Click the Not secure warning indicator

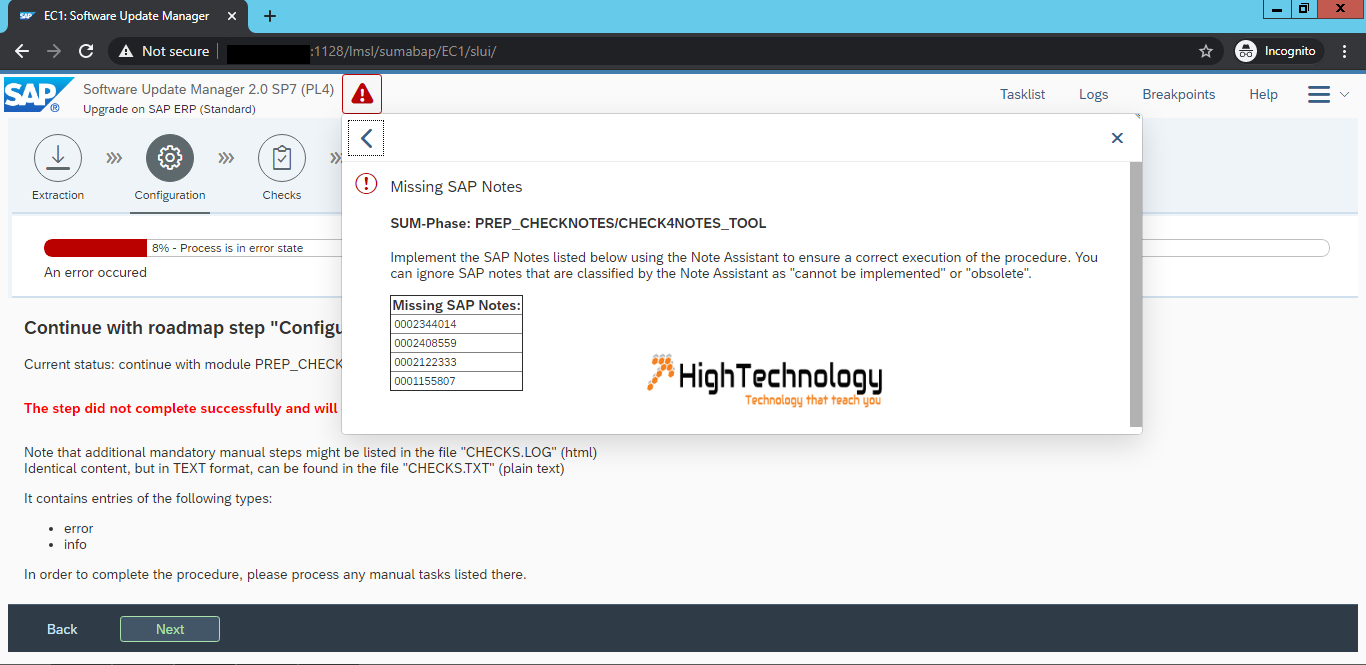(164, 51)
